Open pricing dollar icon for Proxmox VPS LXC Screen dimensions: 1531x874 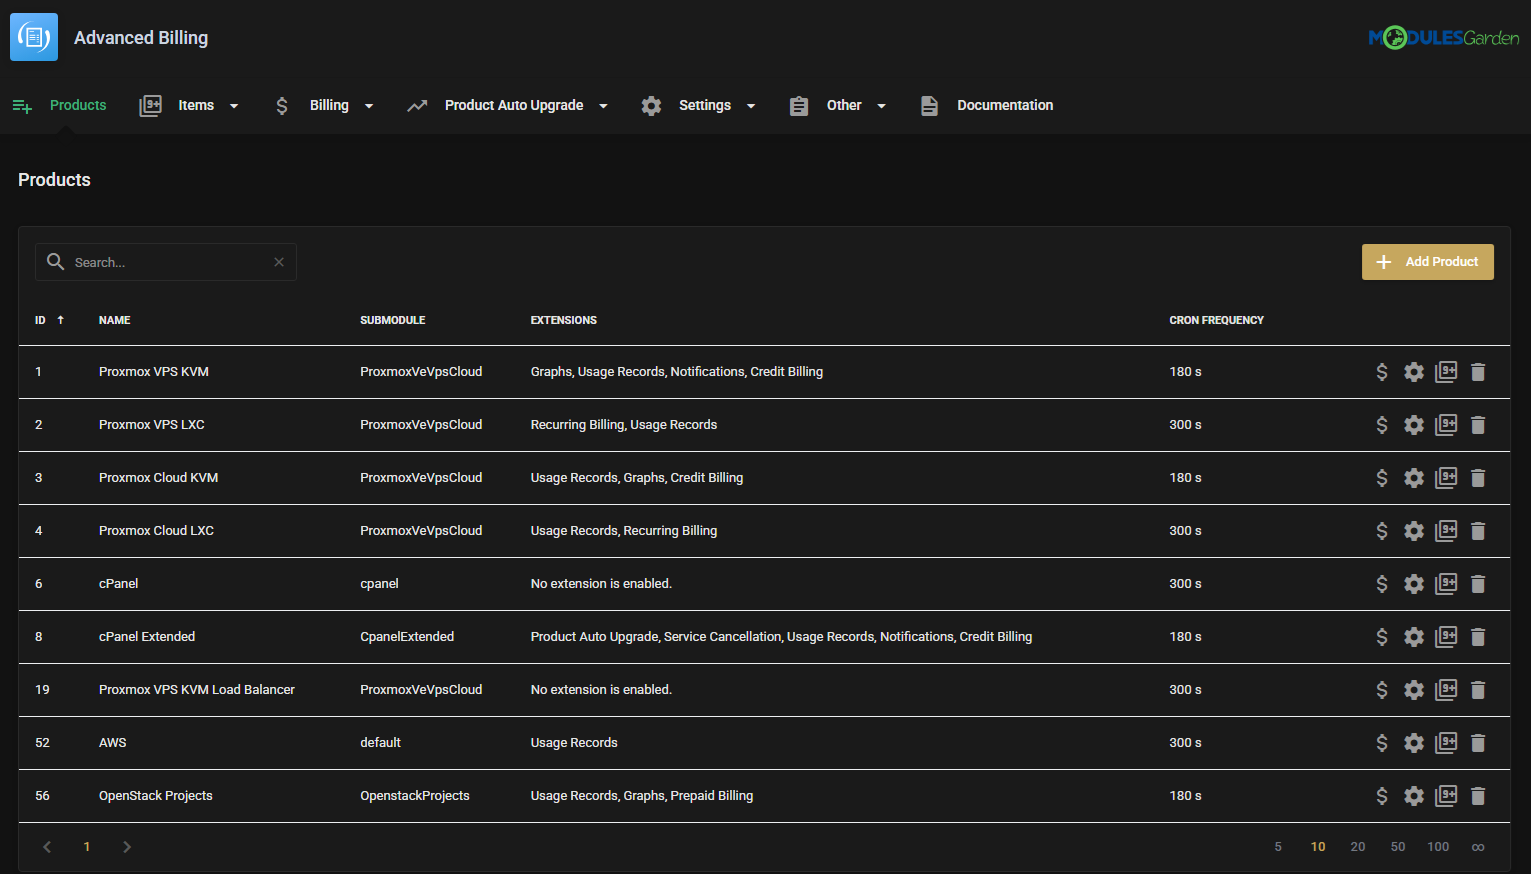tap(1382, 425)
